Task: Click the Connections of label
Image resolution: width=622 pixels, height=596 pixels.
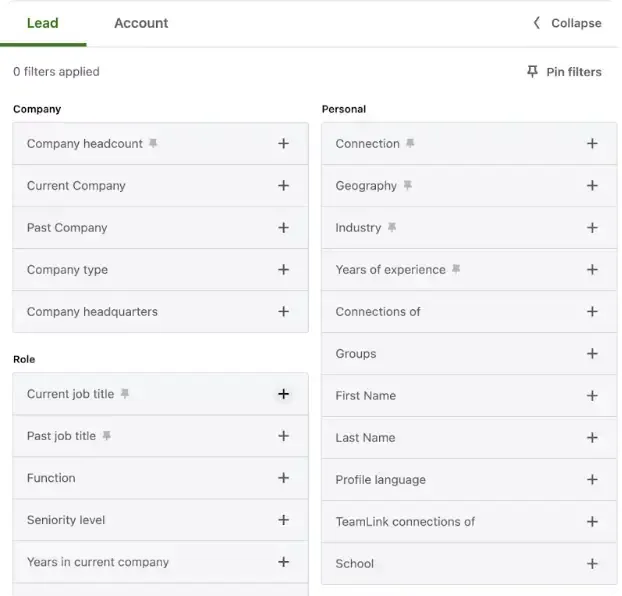Action: pyautogui.click(x=378, y=312)
